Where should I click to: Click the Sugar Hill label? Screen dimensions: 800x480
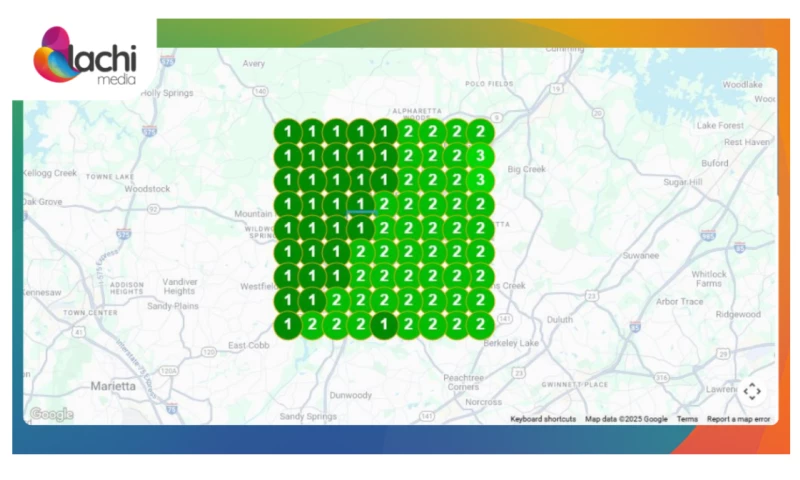683,182
